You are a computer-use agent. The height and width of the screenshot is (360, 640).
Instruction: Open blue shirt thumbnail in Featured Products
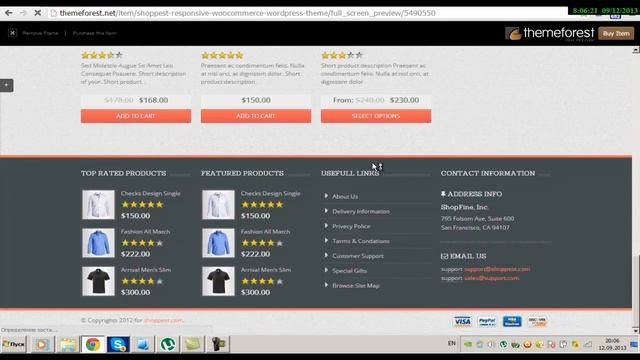[218, 243]
